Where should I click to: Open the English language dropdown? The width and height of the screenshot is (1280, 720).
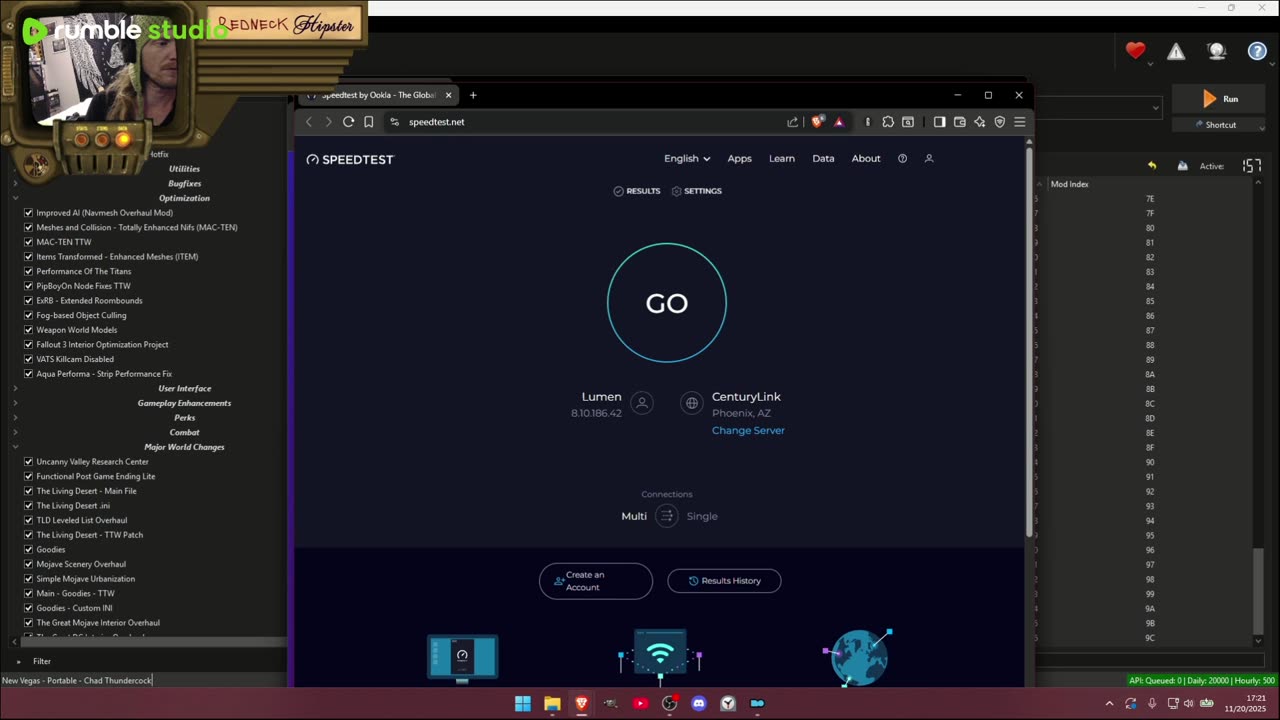(x=687, y=159)
